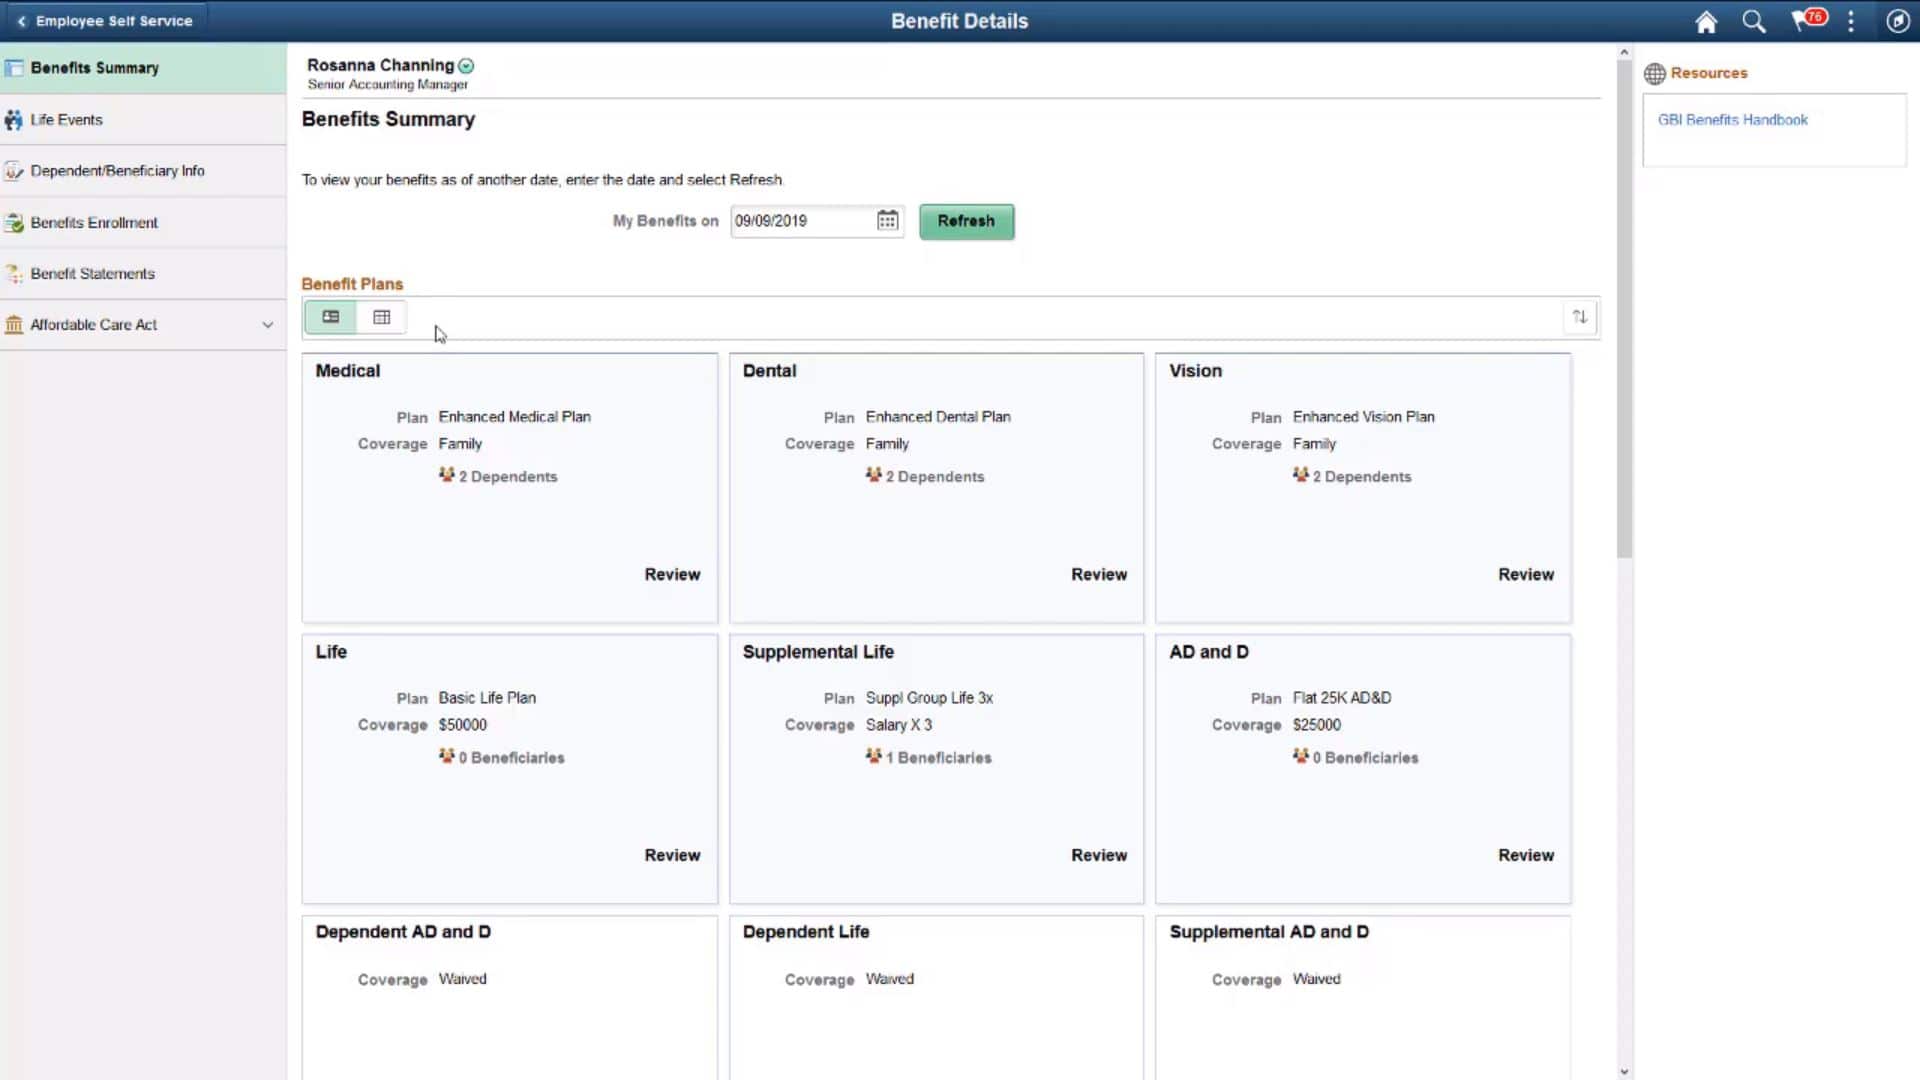This screenshot has width=1920, height=1080.
Task: Select the Benefit Statements sidebar icon
Action: pos(13,273)
